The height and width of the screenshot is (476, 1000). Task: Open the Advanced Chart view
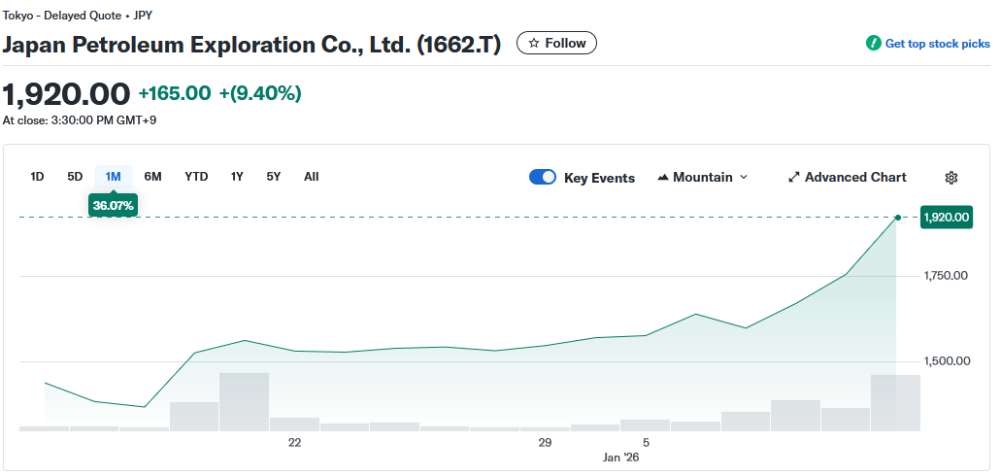tap(855, 178)
